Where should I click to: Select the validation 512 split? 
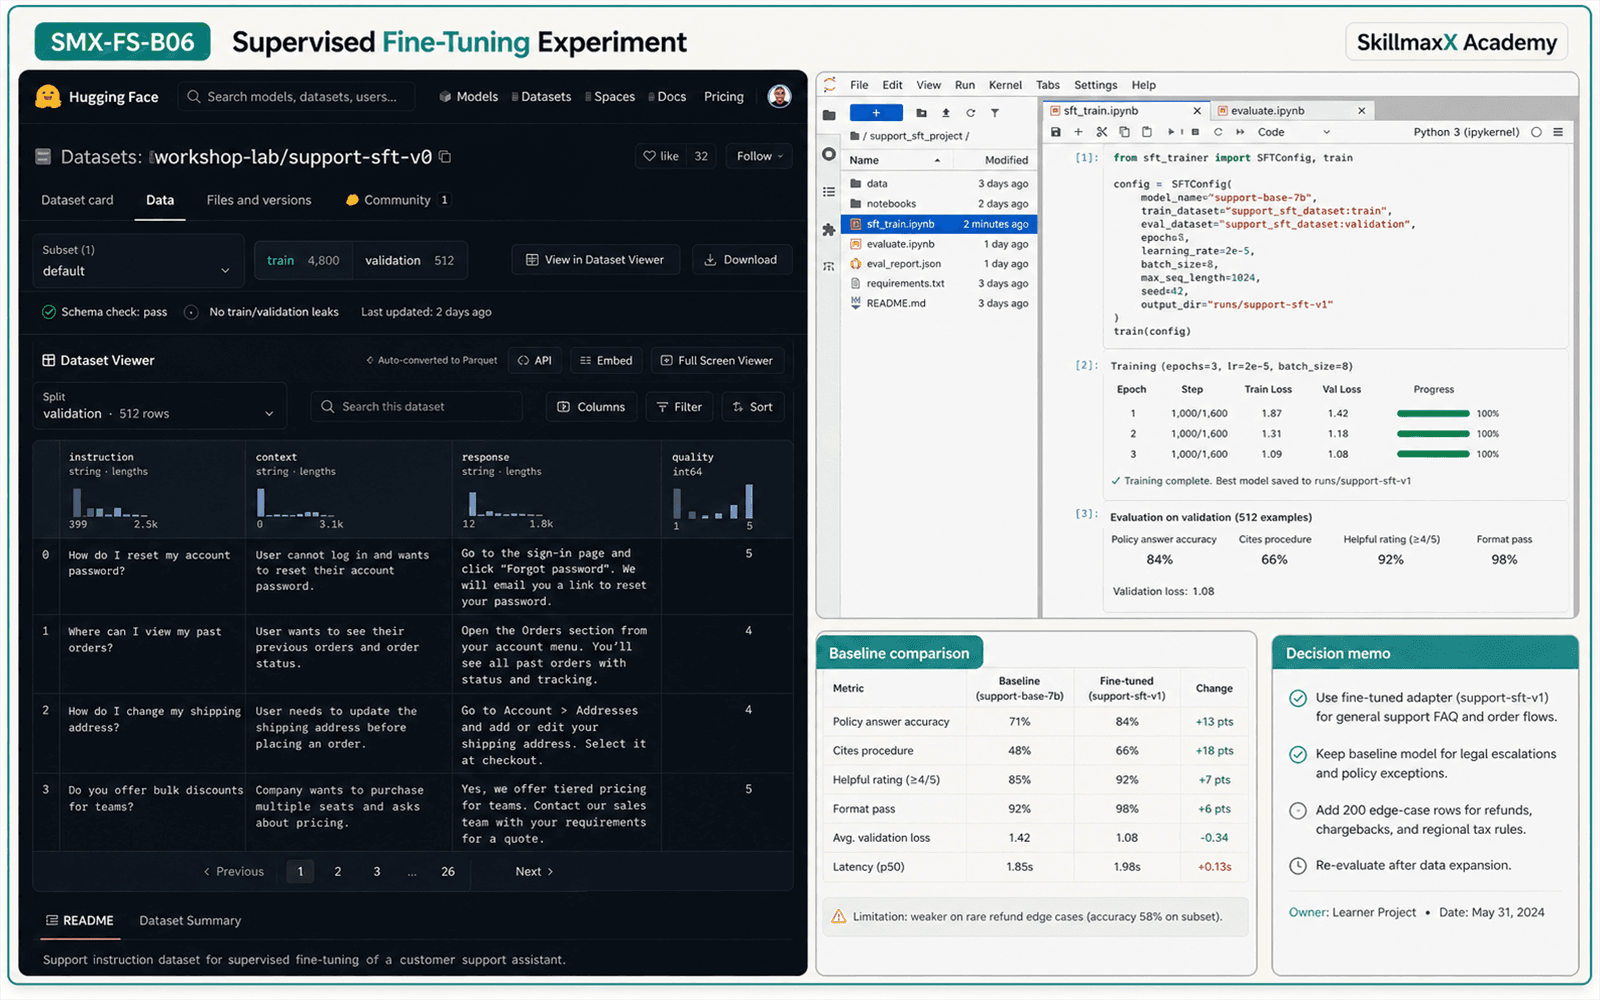[410, 260]
